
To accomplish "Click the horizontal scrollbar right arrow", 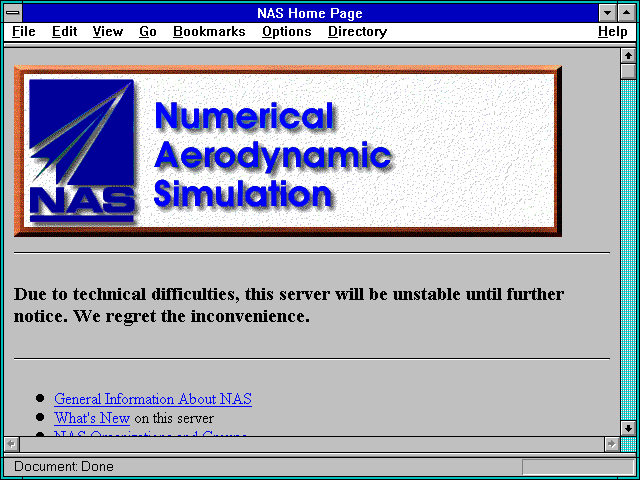I will (x=612, y=444).
